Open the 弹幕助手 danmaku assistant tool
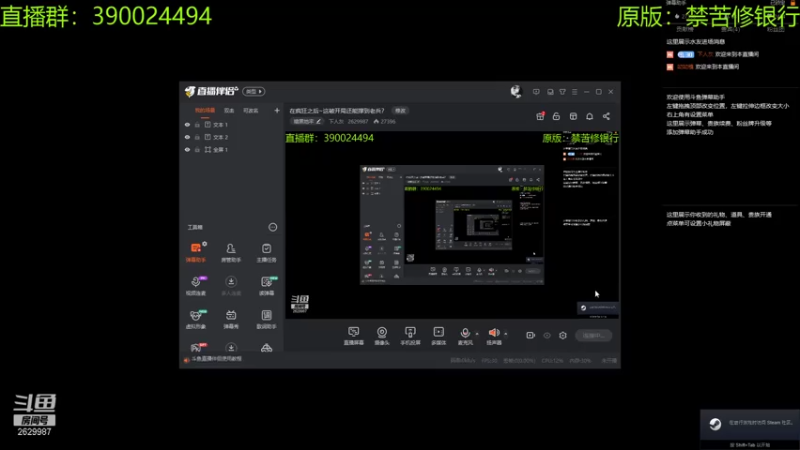The height and width of the screenshot is (450, 800). pyautogui.click(x=196, y=252)
